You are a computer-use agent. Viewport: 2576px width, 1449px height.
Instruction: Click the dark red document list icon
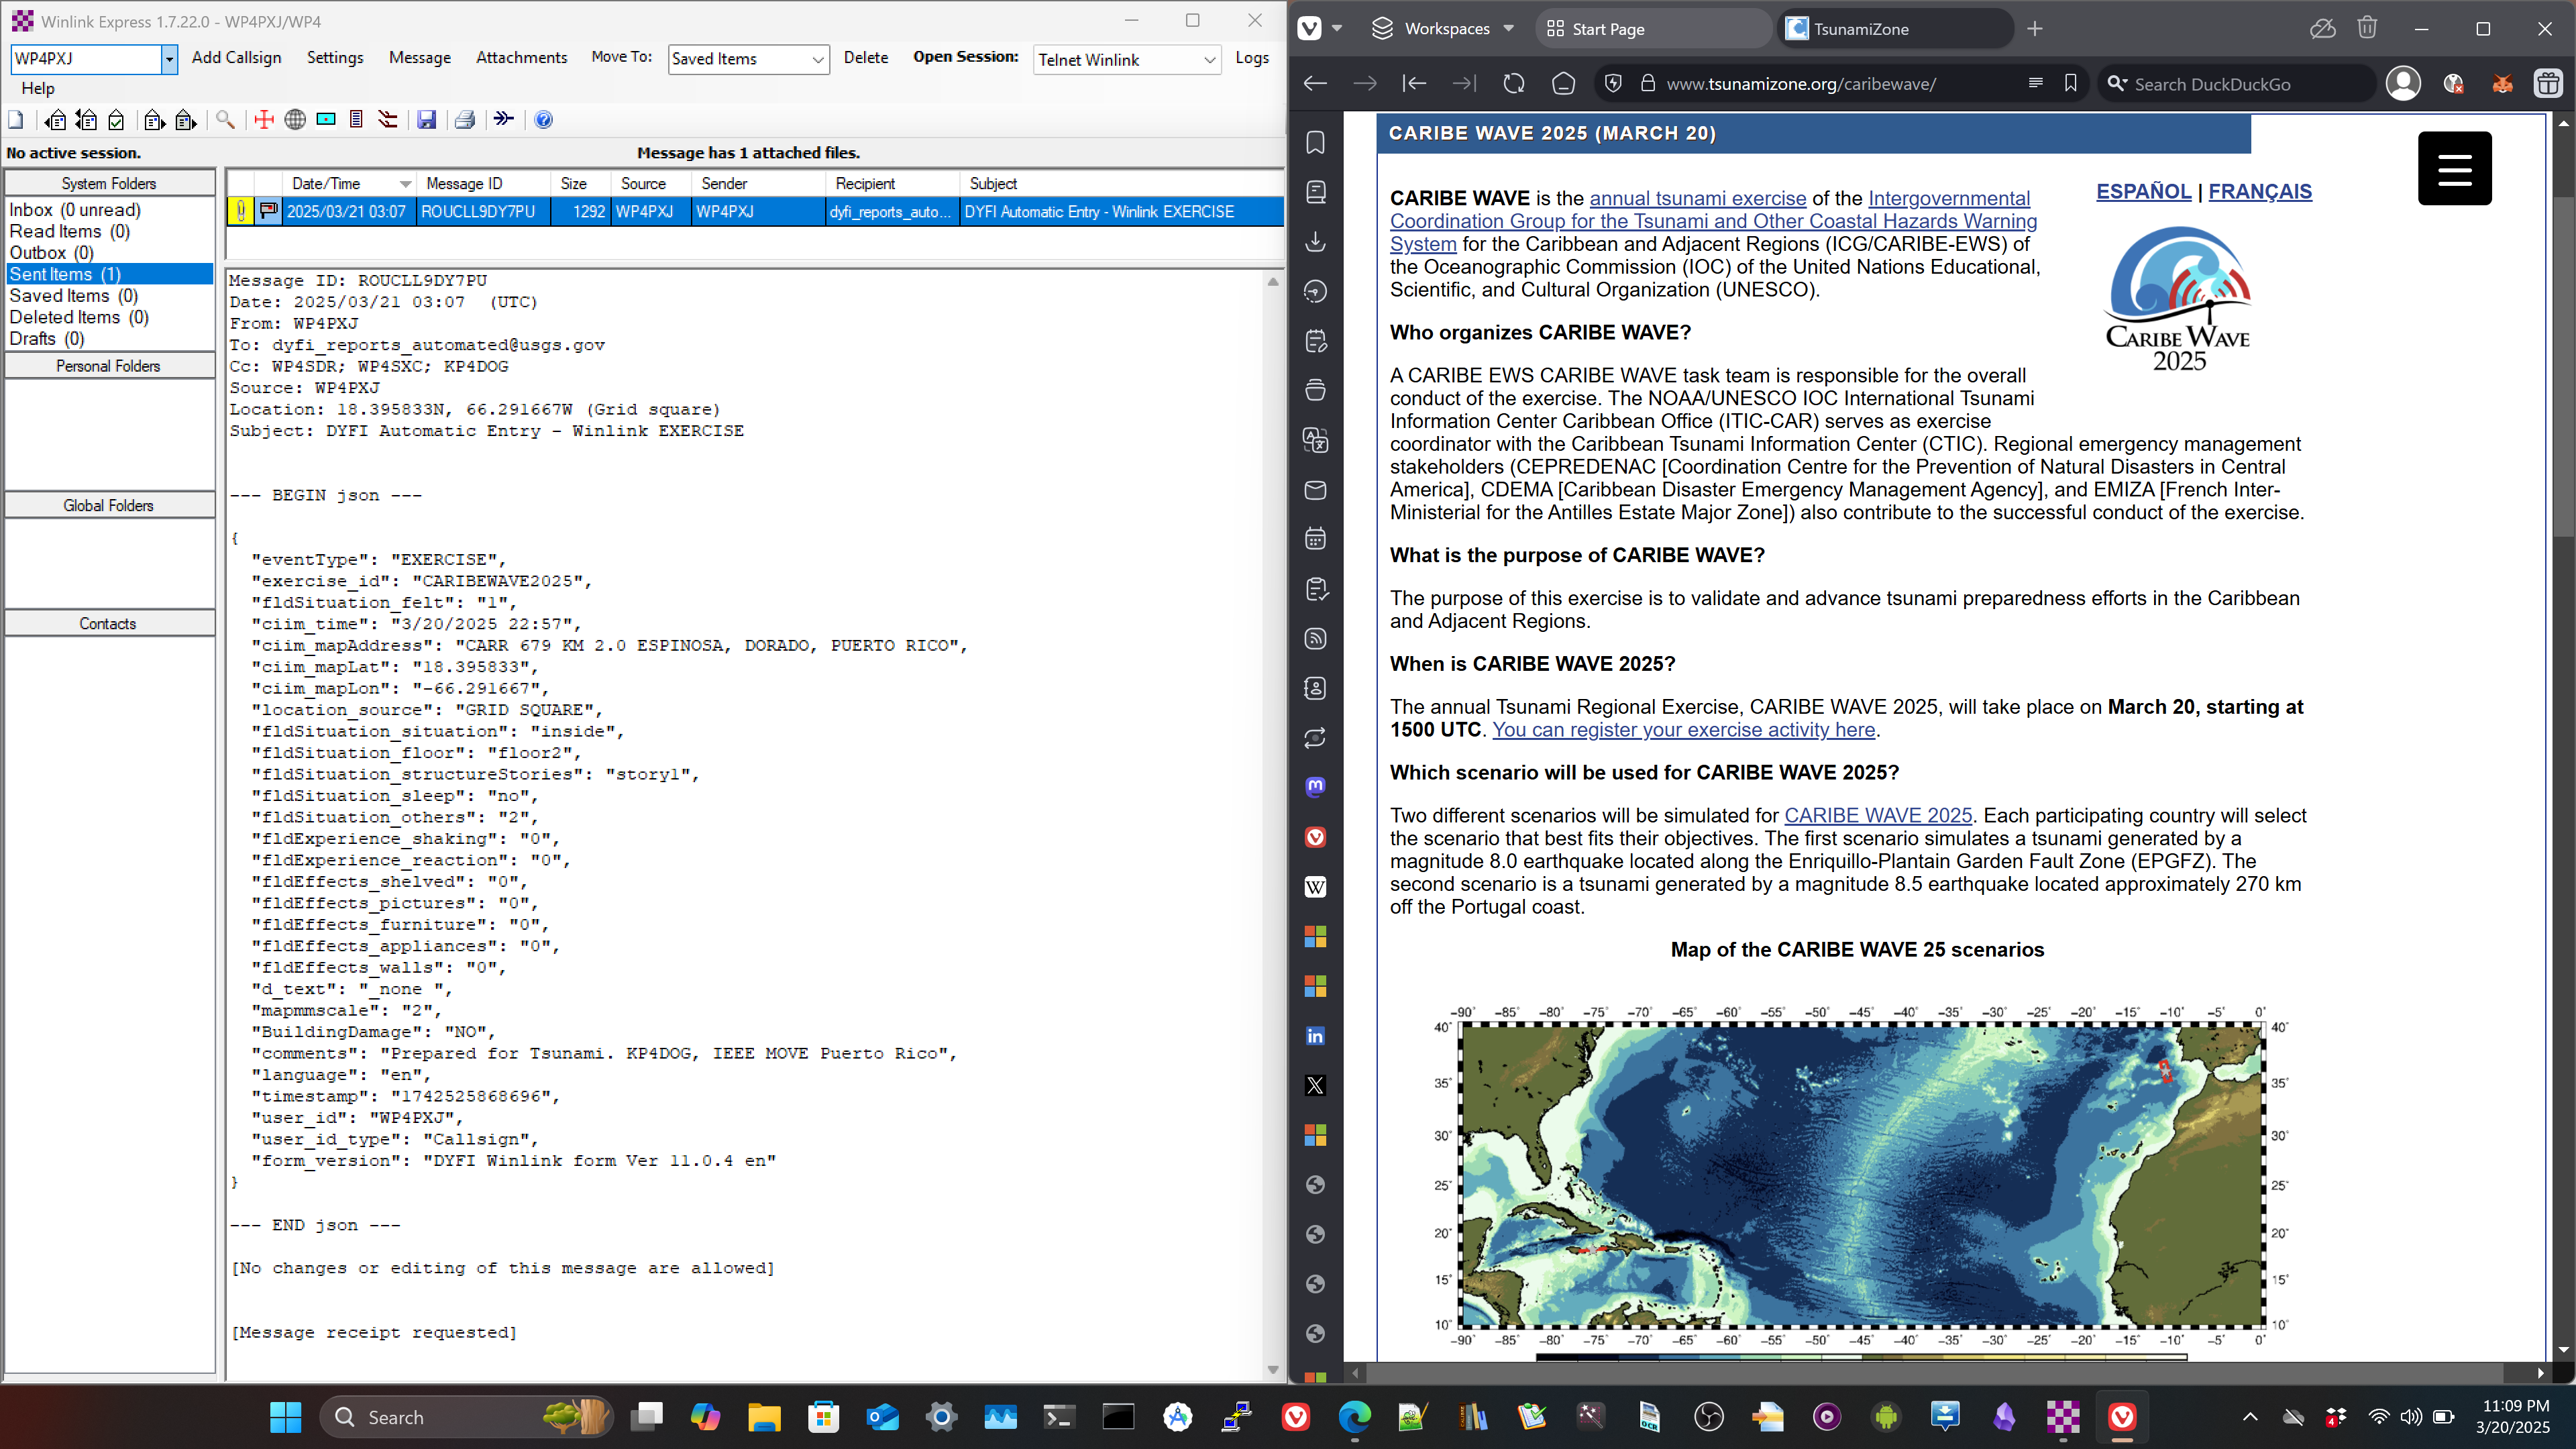click(x=356, y=120)
